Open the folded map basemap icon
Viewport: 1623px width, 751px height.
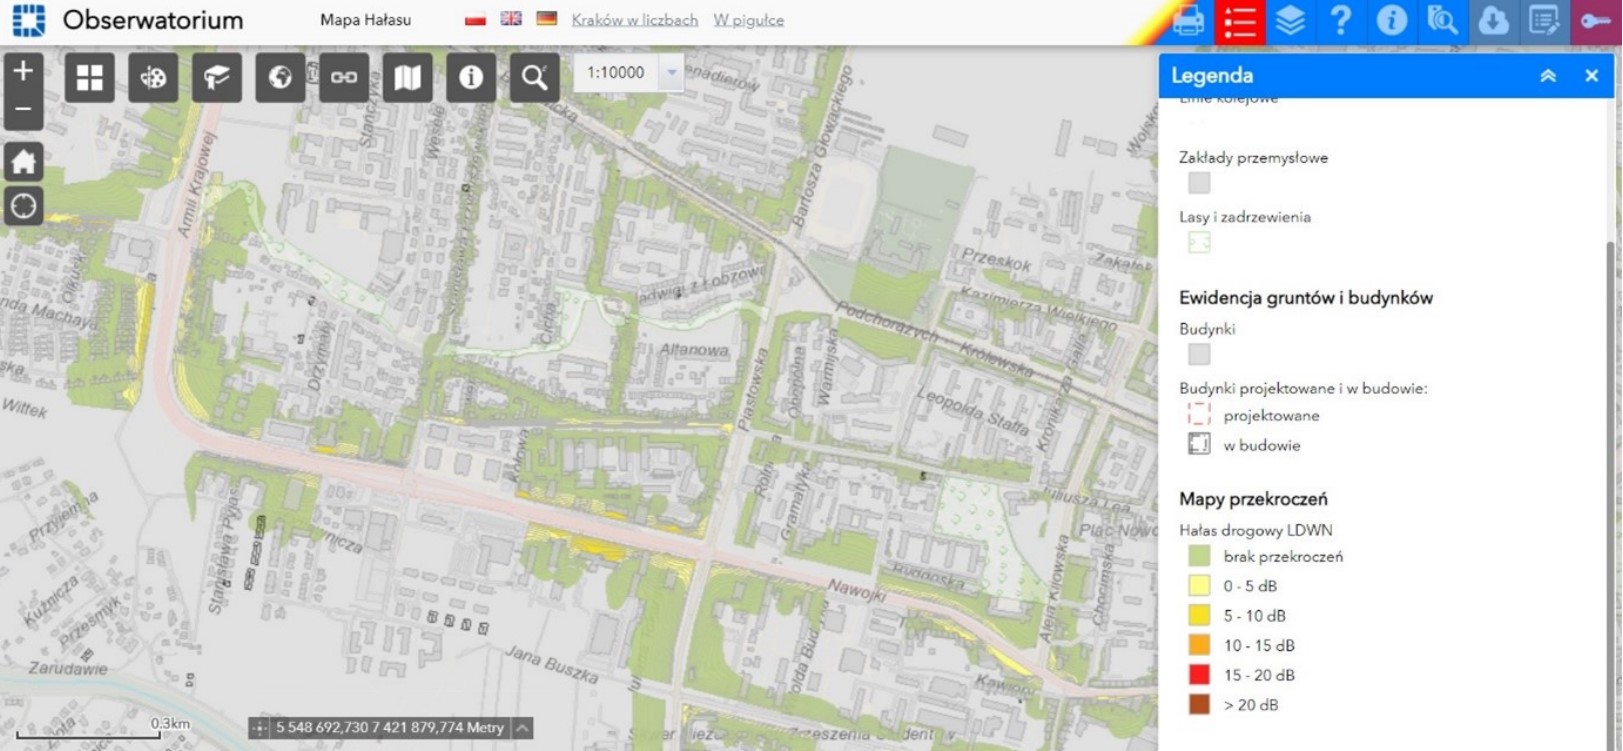click(407, 77)
